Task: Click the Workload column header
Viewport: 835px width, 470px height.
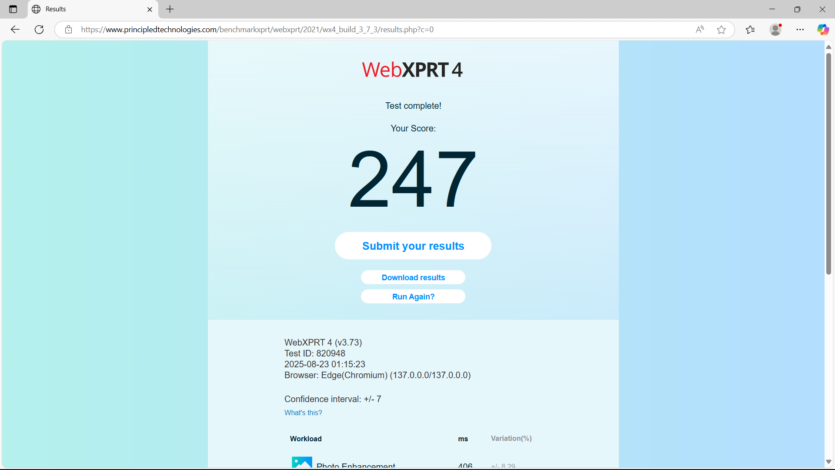Action: (306, 439)
